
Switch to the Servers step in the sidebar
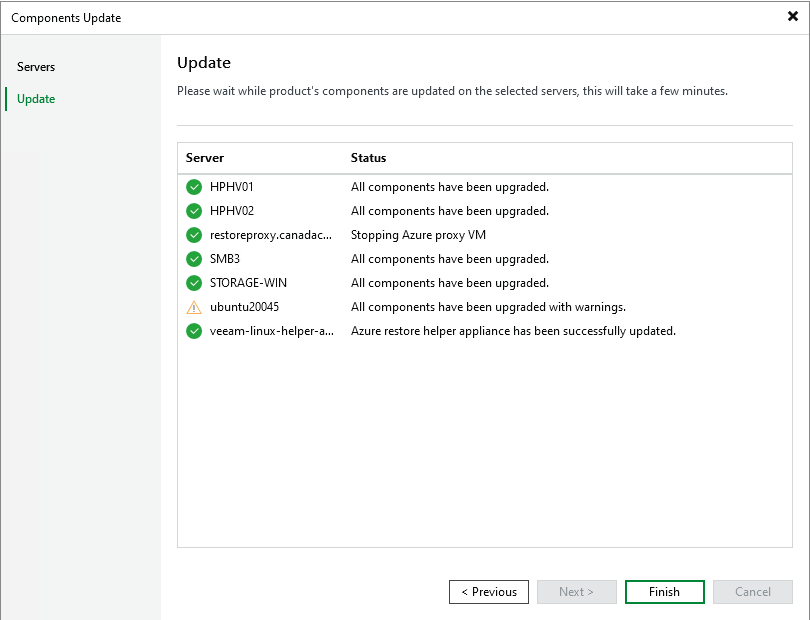(36, 67)
